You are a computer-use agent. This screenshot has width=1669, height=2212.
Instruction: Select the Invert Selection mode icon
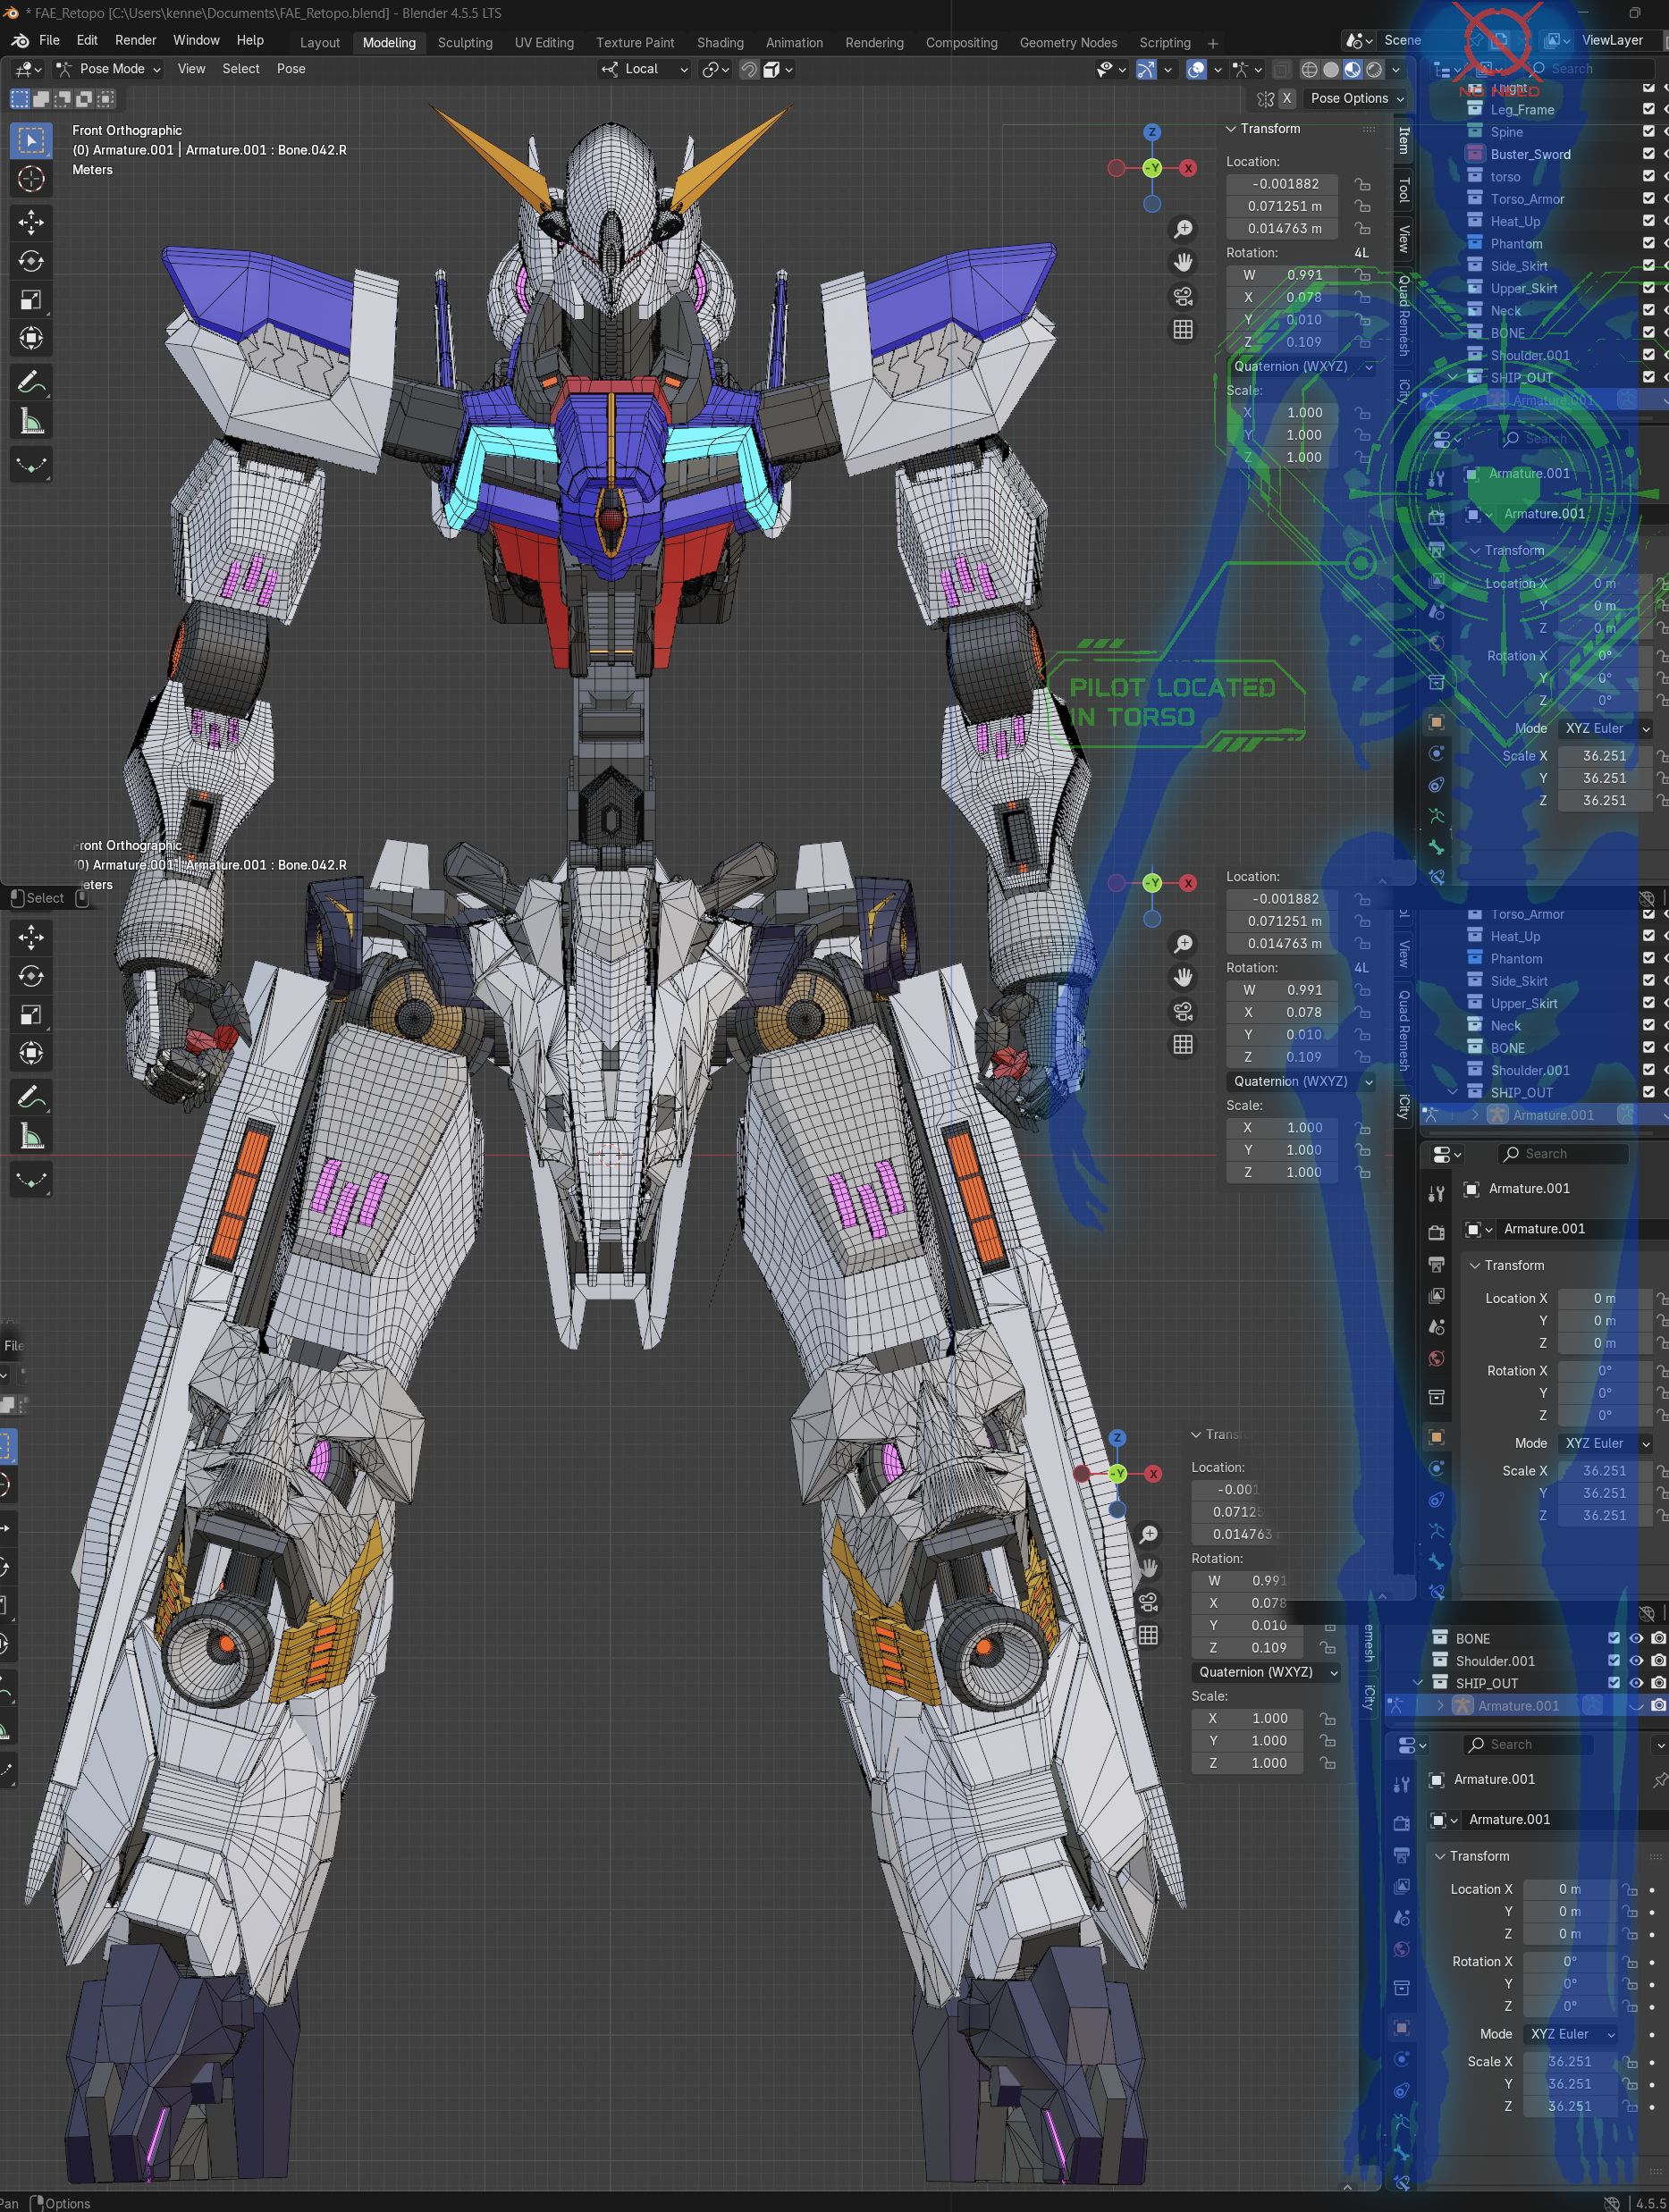coord(84,99)
